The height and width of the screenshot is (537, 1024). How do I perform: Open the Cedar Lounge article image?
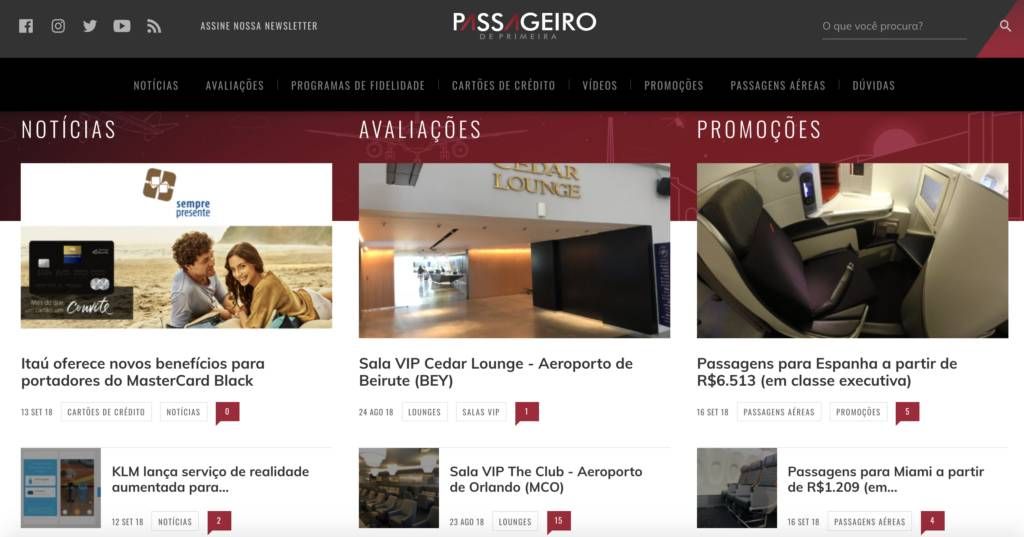[x=515, y=250]
